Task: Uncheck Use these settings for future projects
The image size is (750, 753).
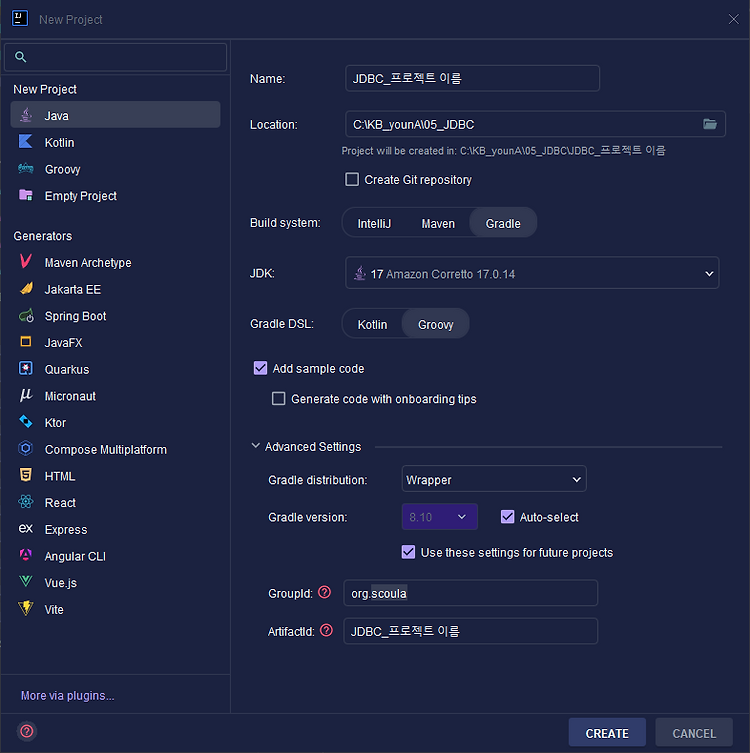Action: [x=408, y=552]
